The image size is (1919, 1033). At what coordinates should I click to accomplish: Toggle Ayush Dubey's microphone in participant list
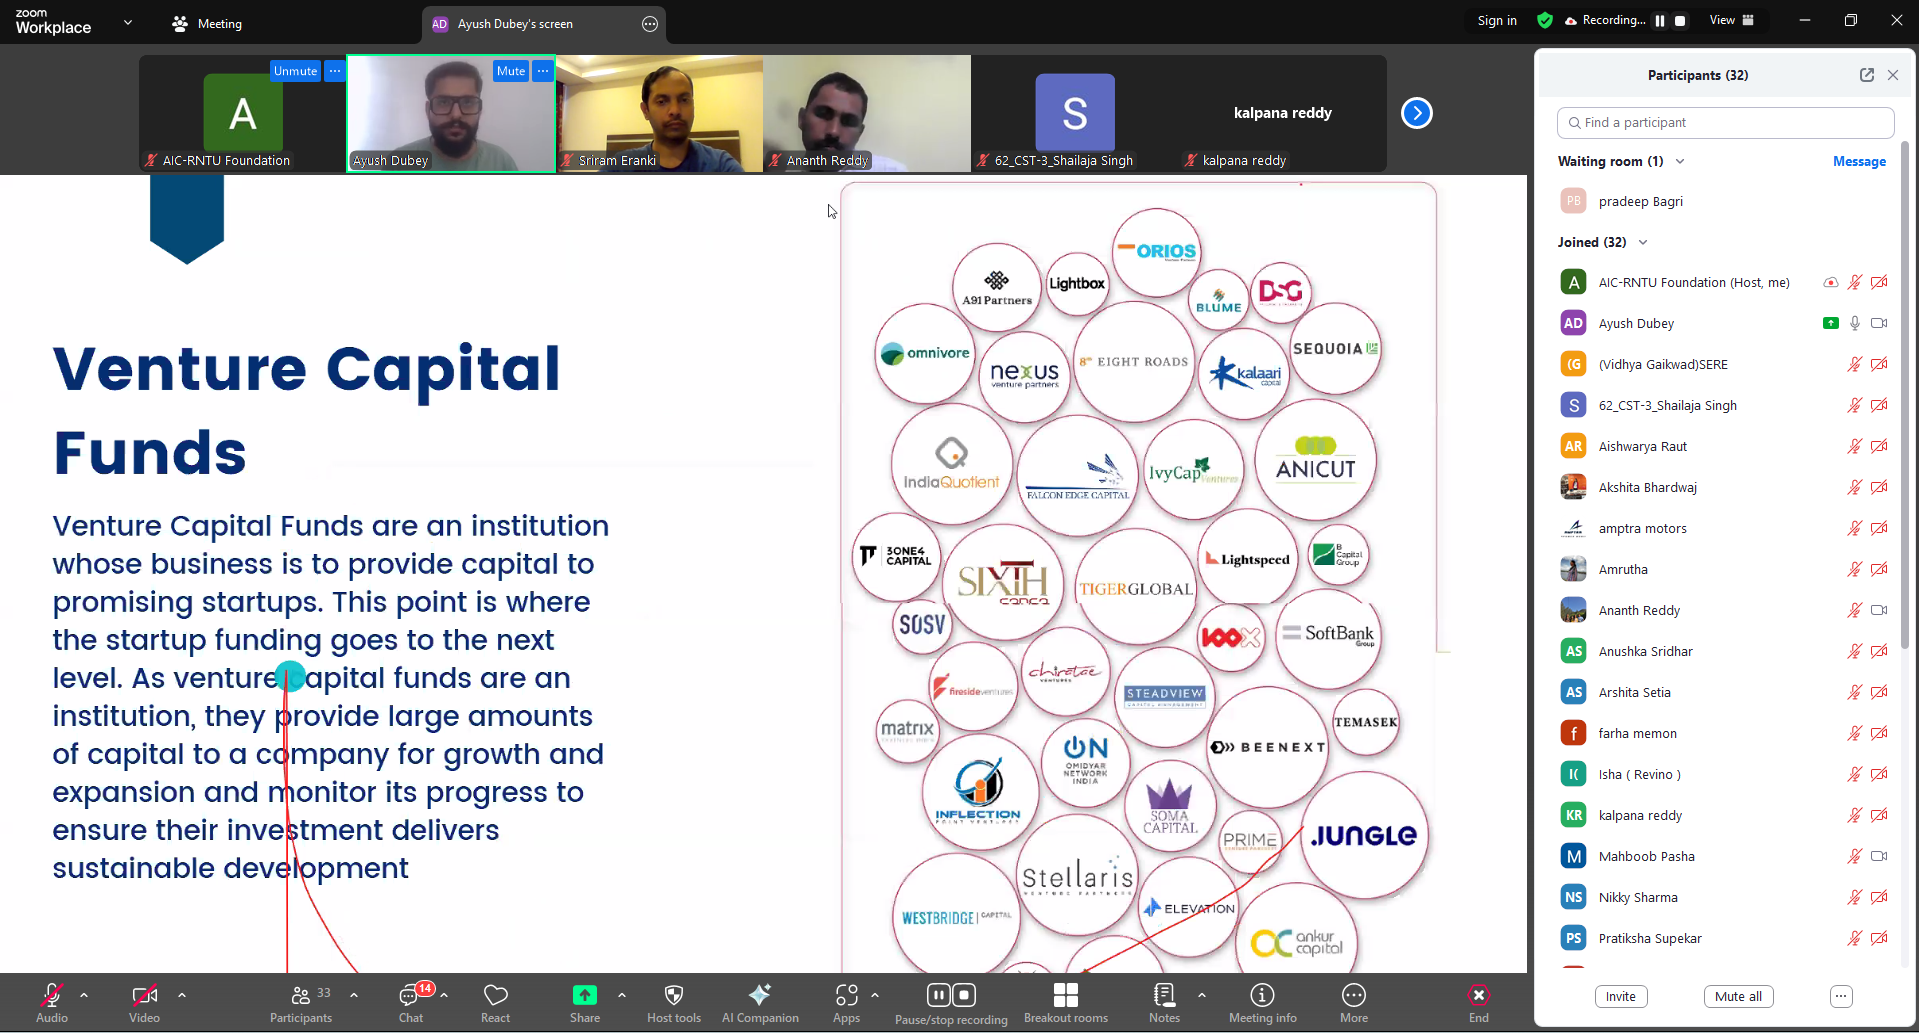click(x=1854, y=323)
